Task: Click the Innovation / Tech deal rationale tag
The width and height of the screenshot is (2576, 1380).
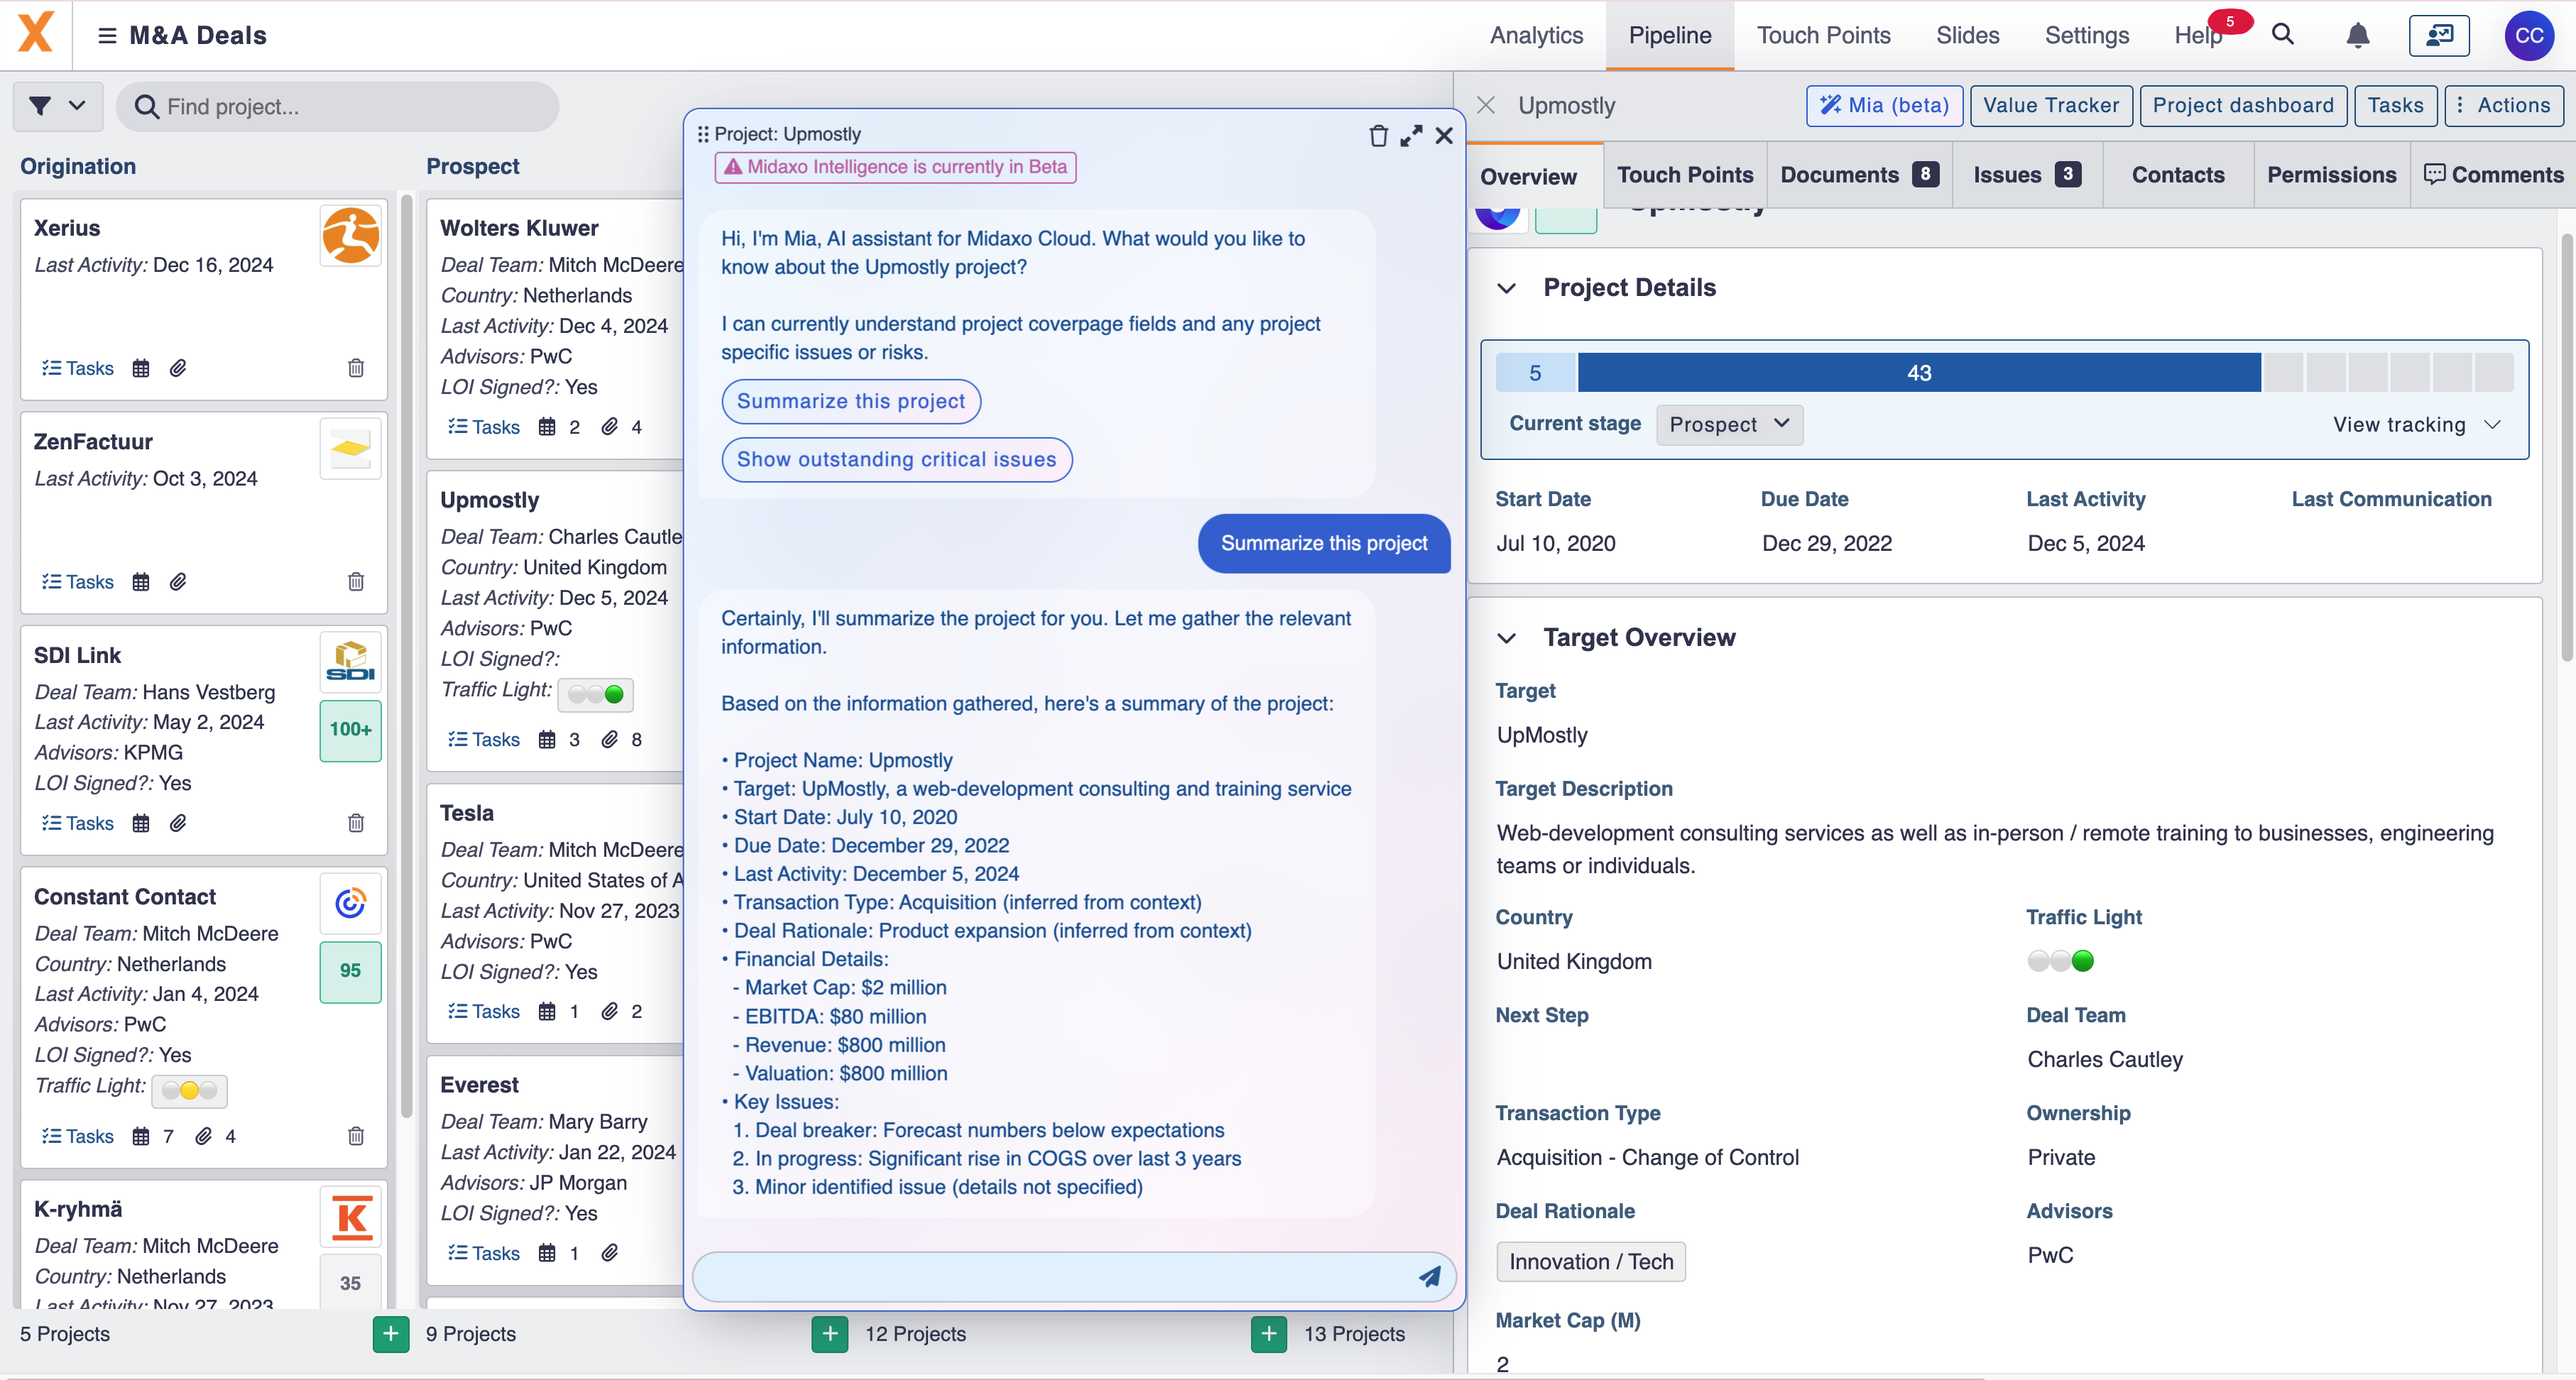Action: point(1590,1262)
